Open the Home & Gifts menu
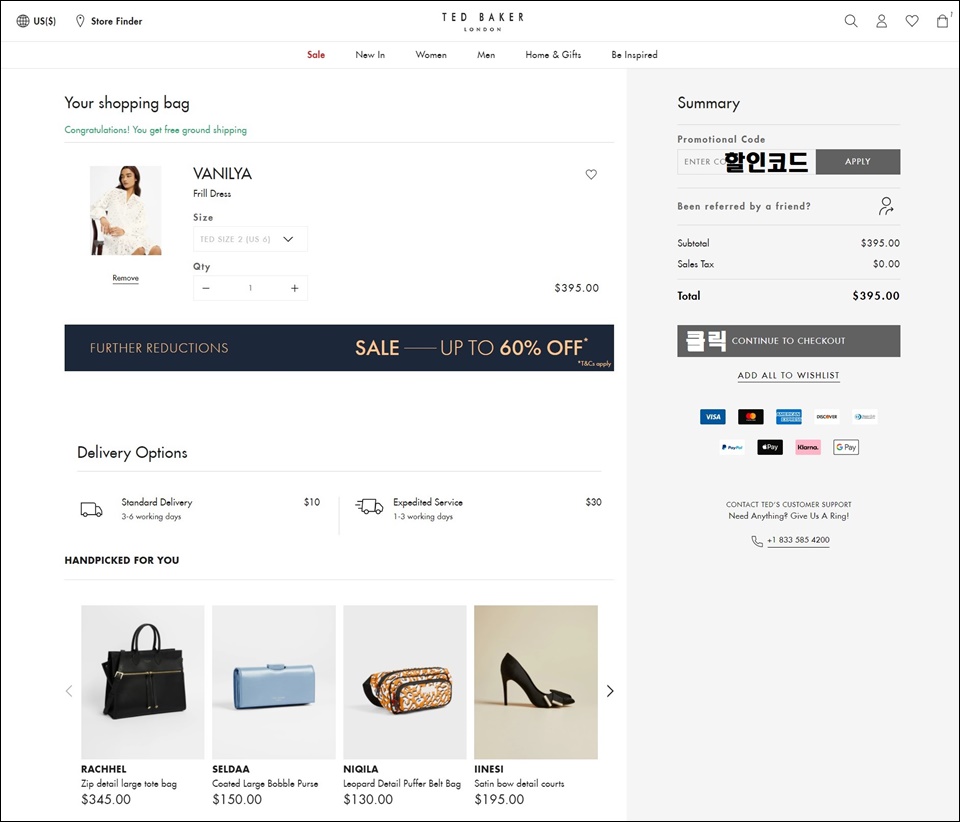Viewport: 960px width, 822px height. tap(553, 54)
